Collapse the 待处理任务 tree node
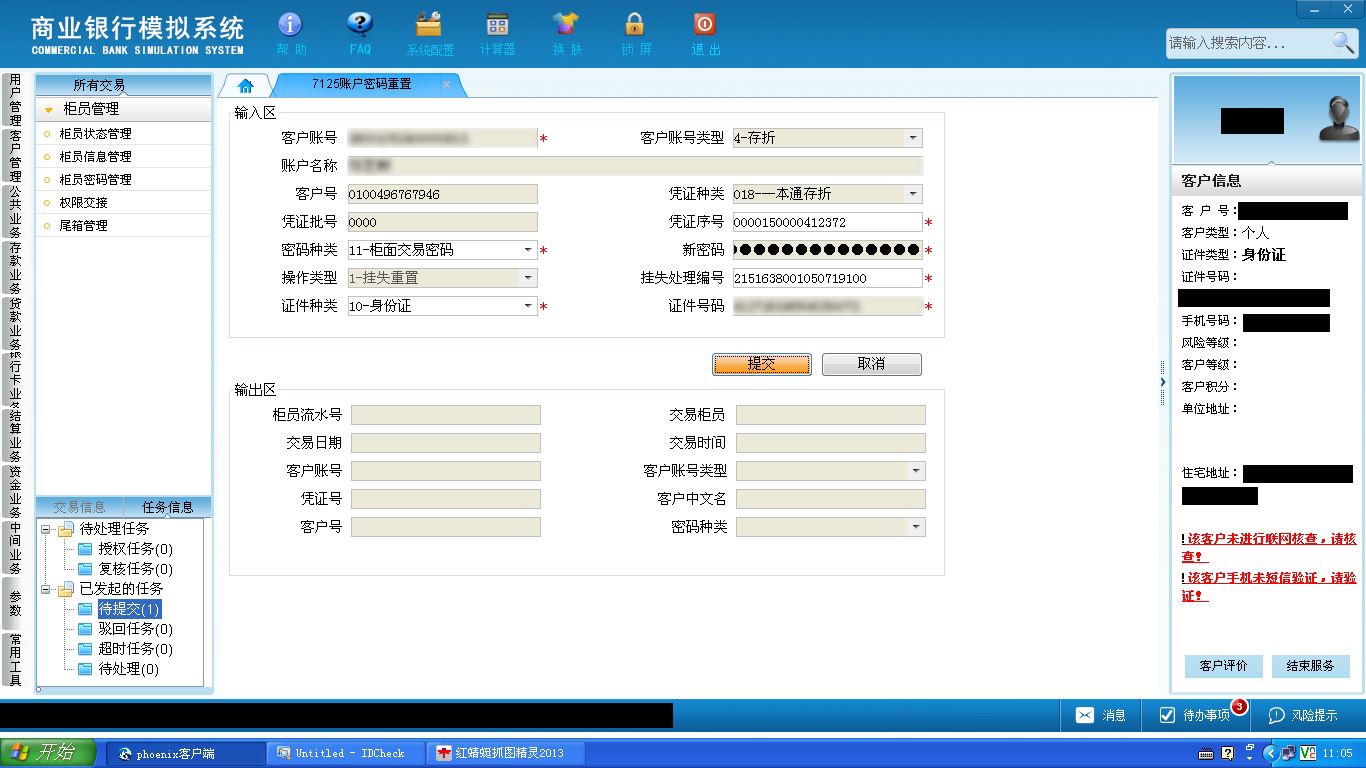1366x768 pixels. tap(45, 529)
